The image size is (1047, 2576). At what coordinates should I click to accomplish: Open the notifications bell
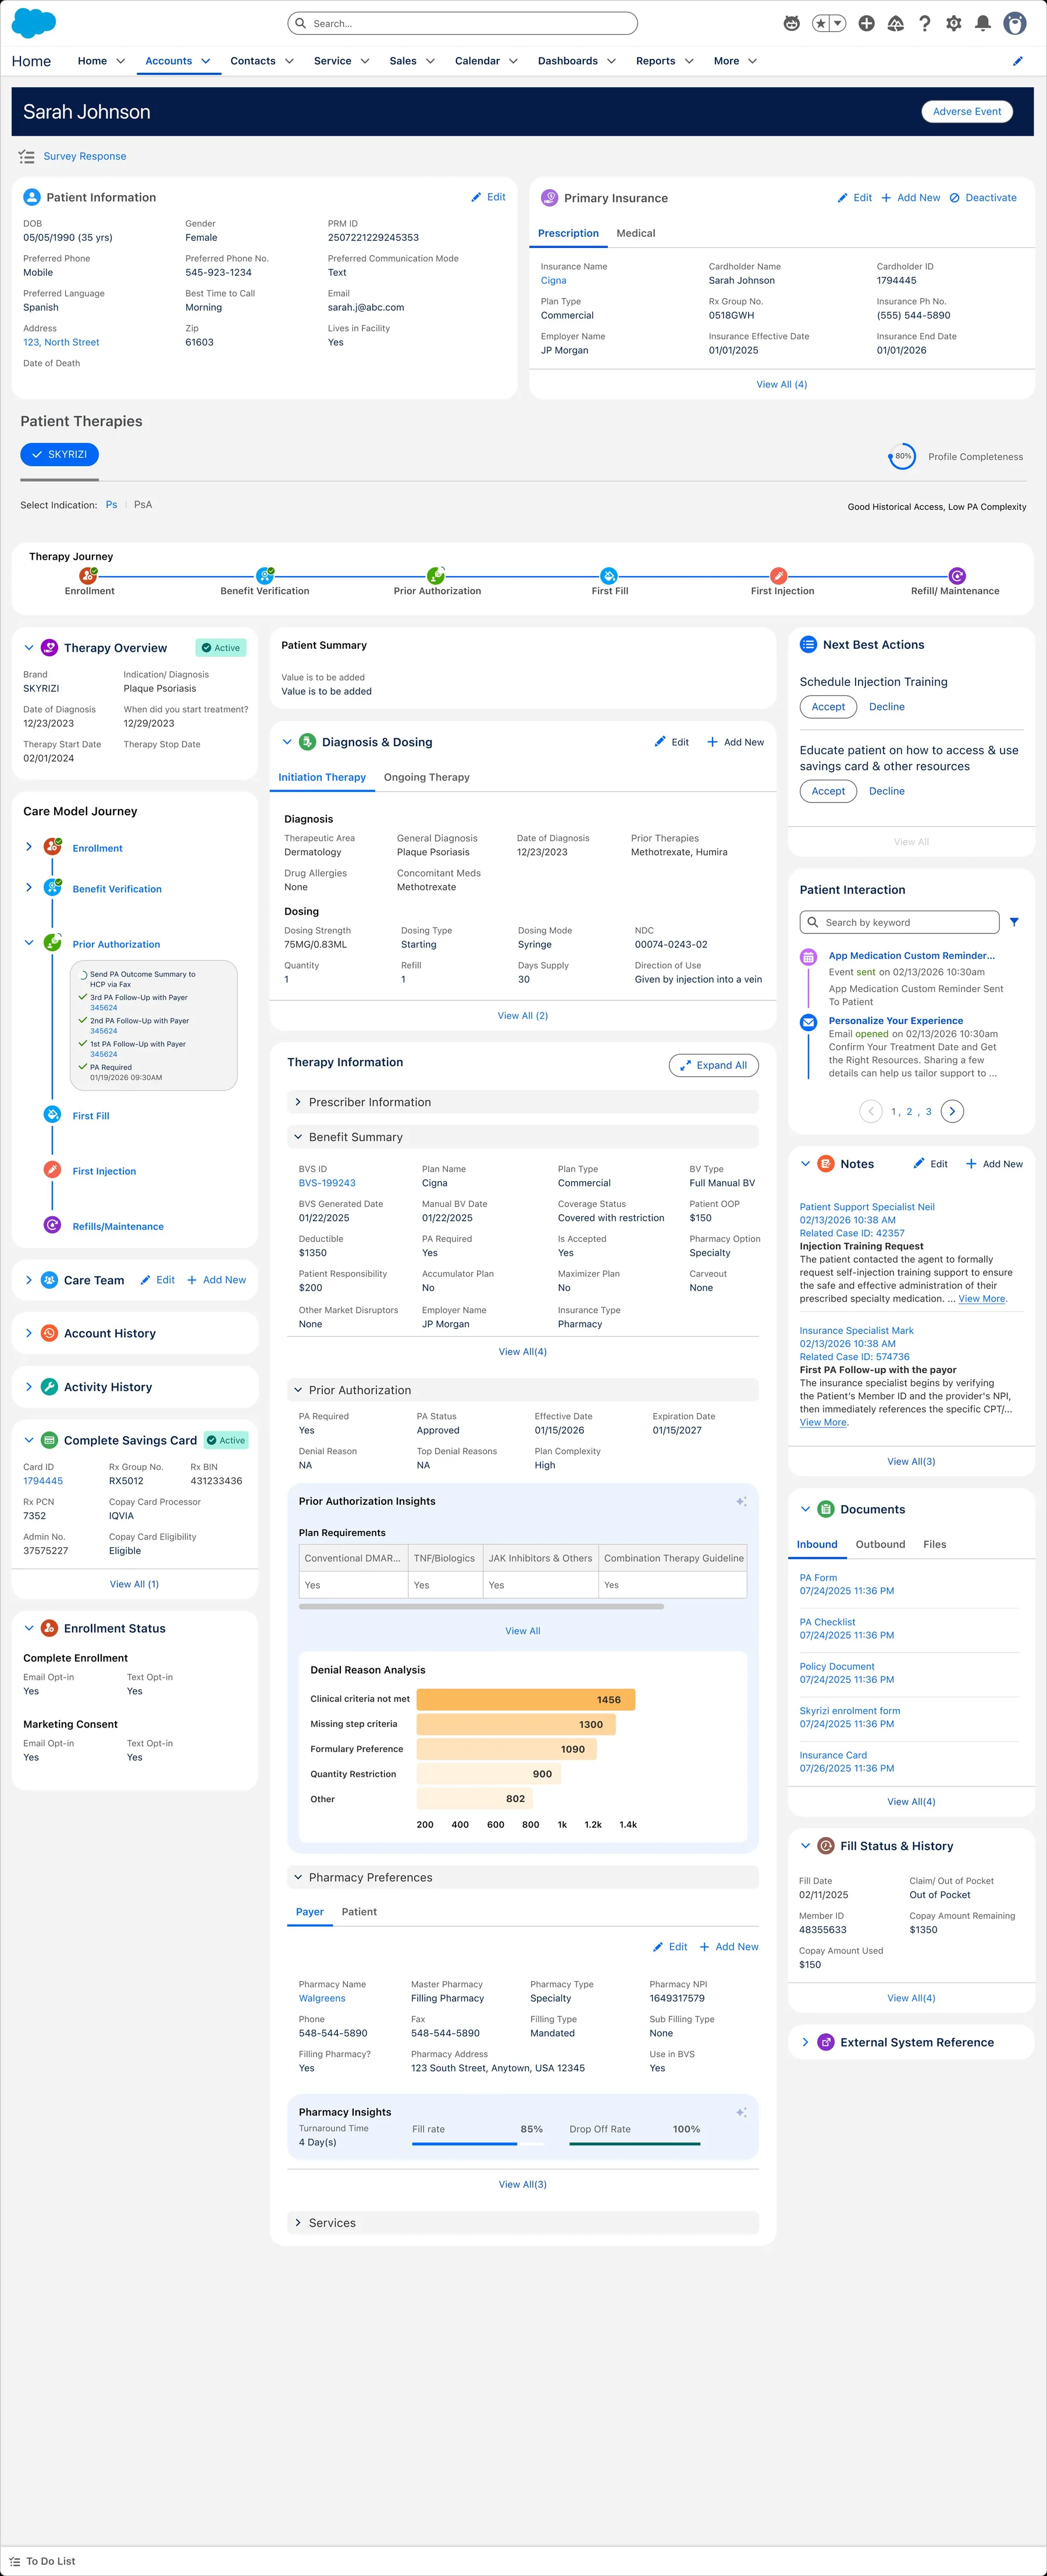pyautogui.click(x=983, y=23)
